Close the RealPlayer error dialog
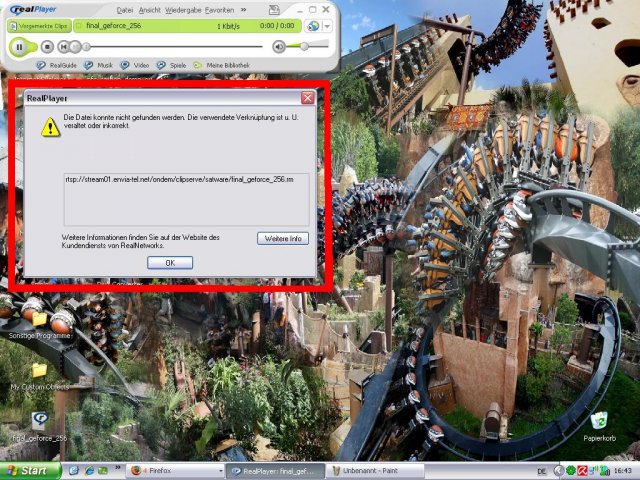 (308, 98)
